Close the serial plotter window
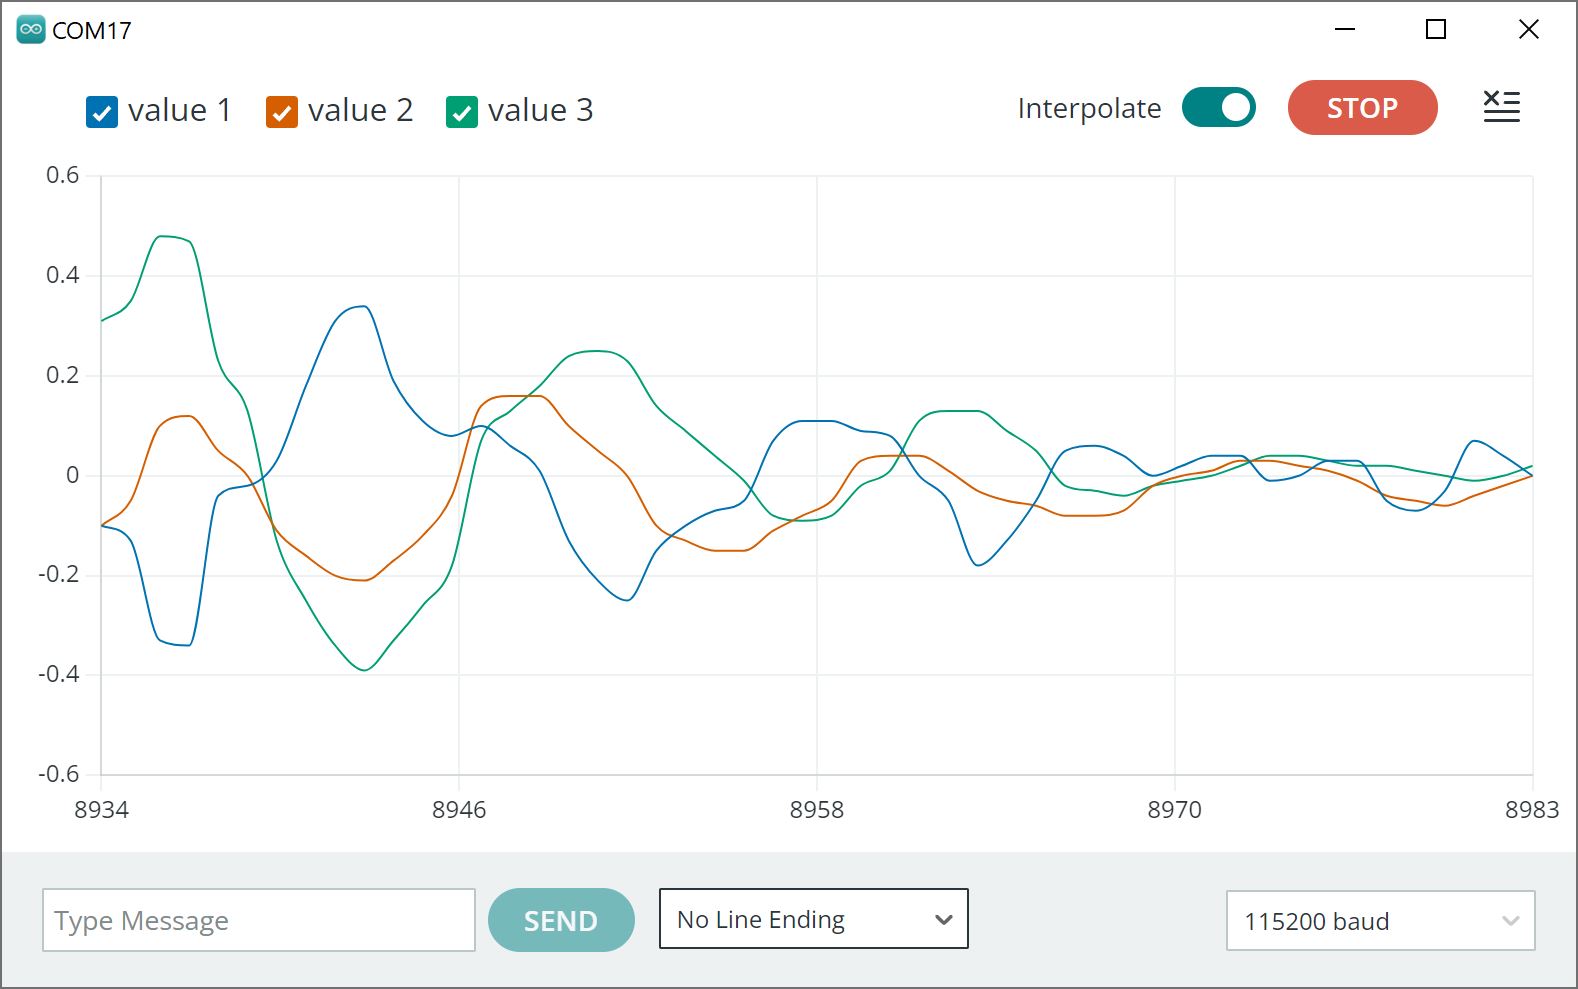This screenshot has width=1578, height=989. pyautogui.click(x=1528, y=30)
